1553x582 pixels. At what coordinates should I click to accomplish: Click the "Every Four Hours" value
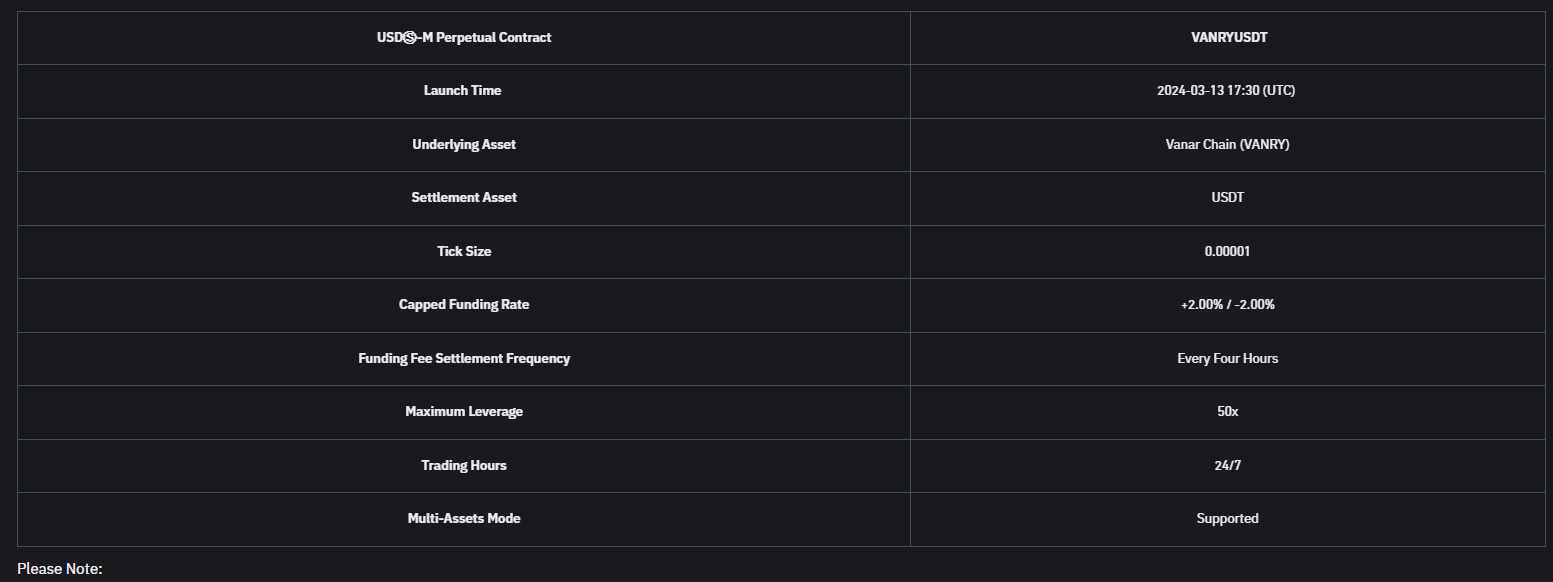click(1227, 359)
